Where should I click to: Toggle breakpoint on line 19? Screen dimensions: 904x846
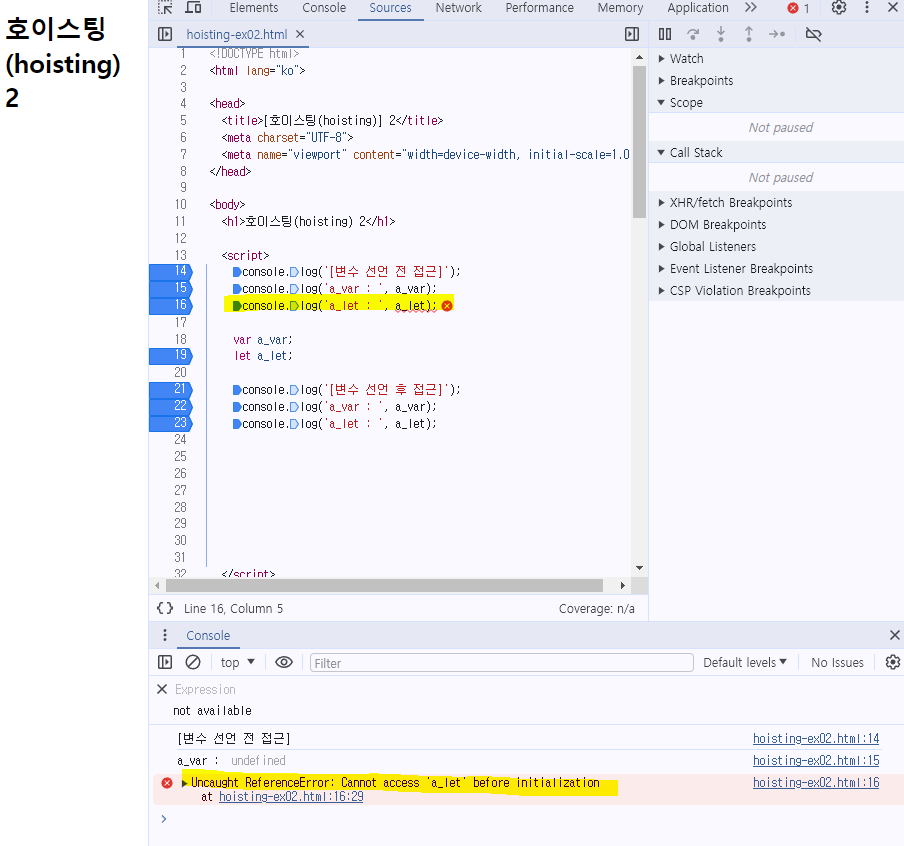(x=171, y=355)
